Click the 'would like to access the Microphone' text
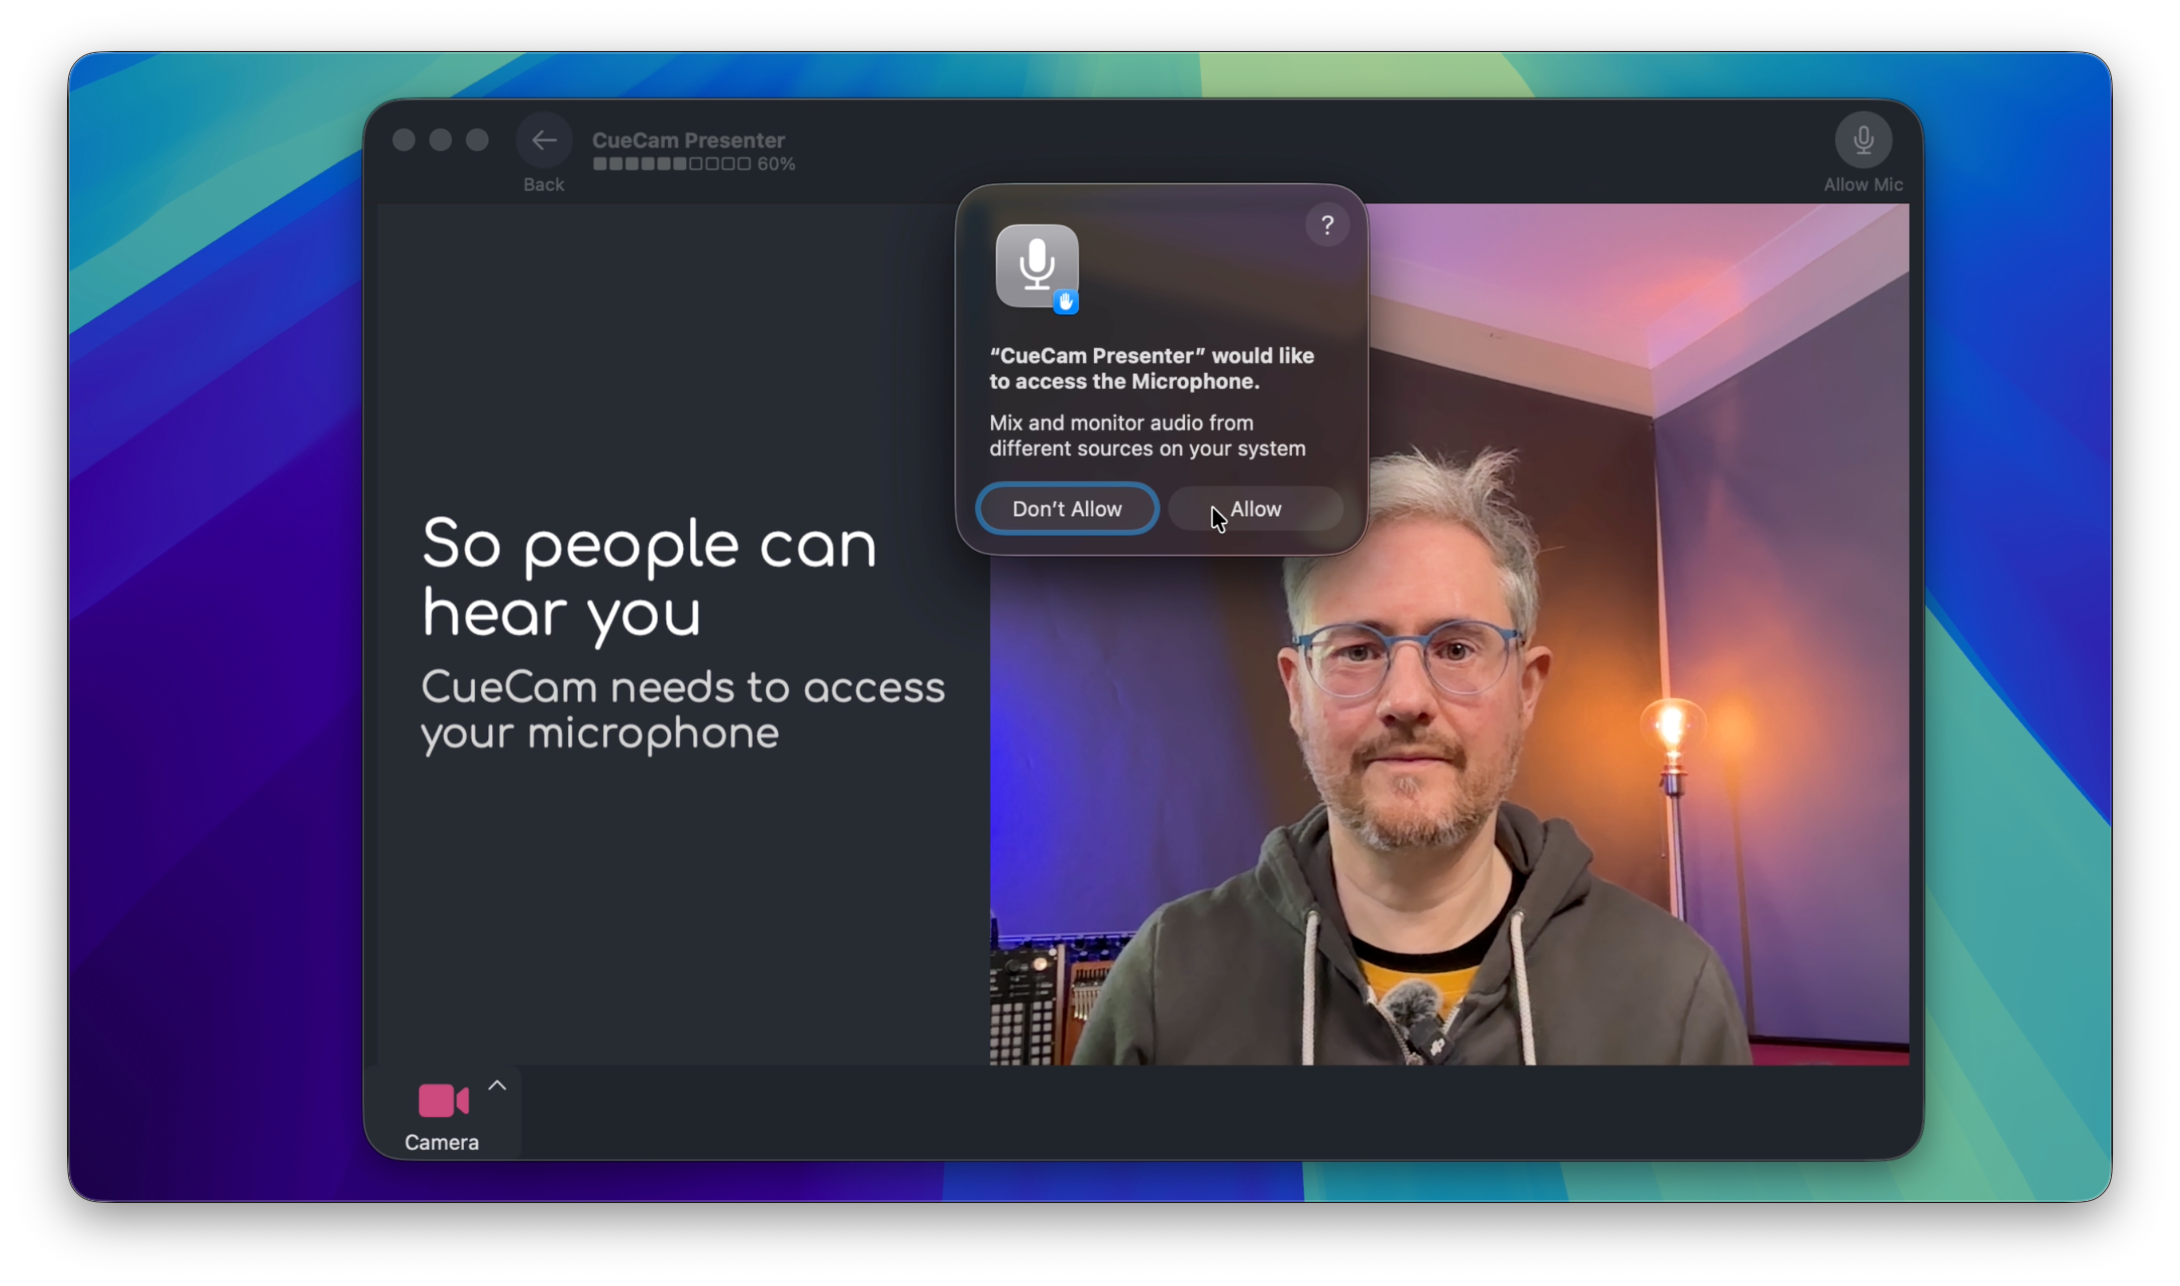This screenshot has width=2180, height=1286. [1152, 369]
